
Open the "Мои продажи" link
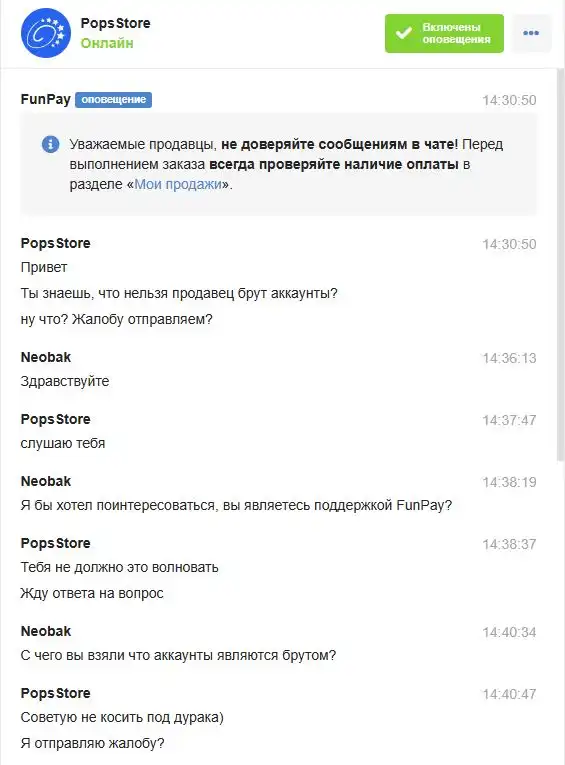[x=178, y=184]
